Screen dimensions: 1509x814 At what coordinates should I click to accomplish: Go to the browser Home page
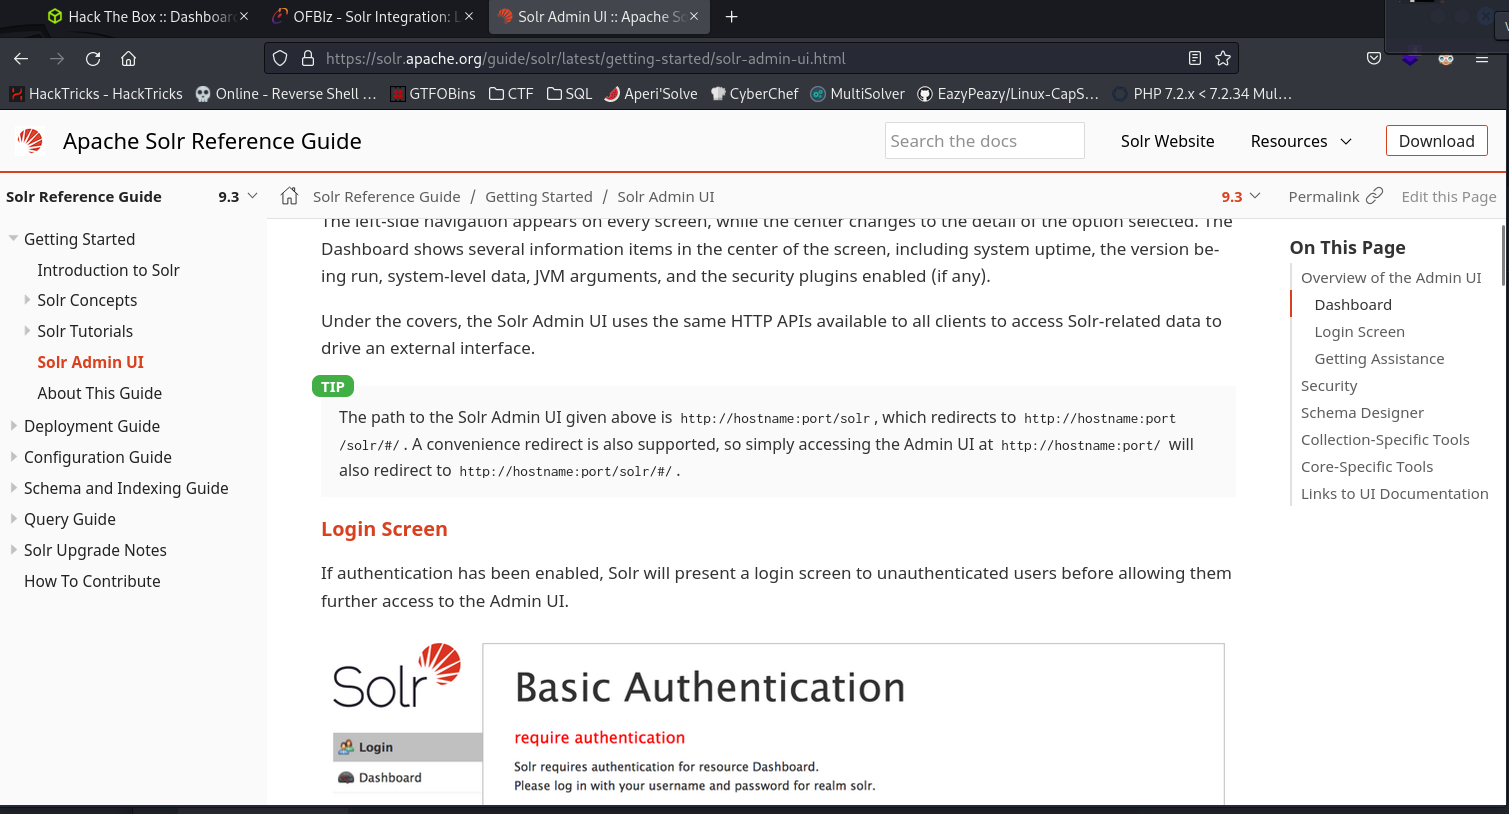(x=129, y=59)
